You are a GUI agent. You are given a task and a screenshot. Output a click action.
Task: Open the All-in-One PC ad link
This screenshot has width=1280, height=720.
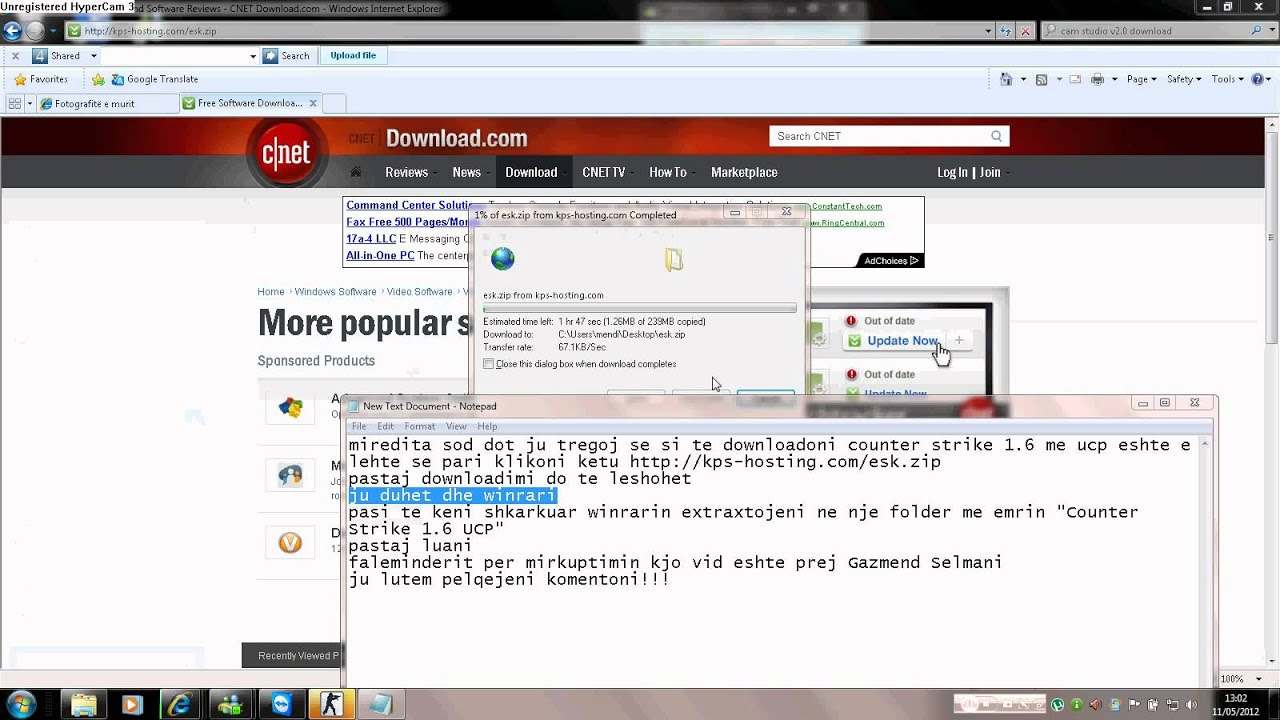click(x=380, y=256)
